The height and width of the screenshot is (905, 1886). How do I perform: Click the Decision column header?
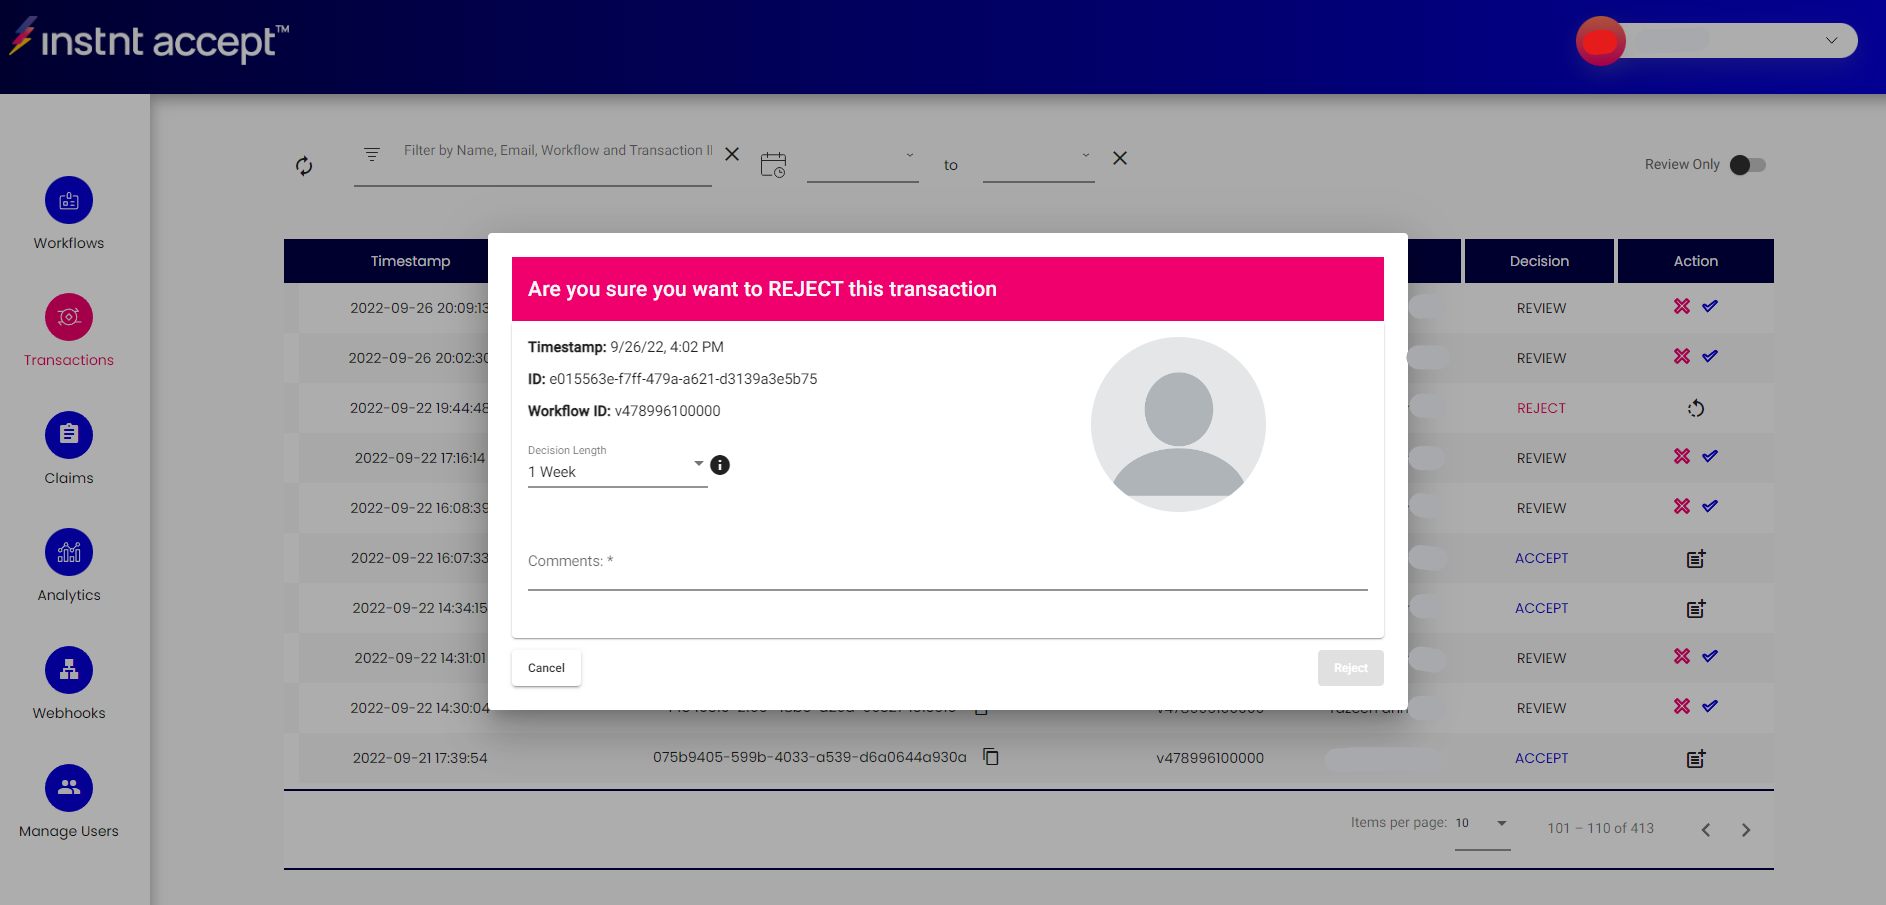click(x=1539, y=261)
